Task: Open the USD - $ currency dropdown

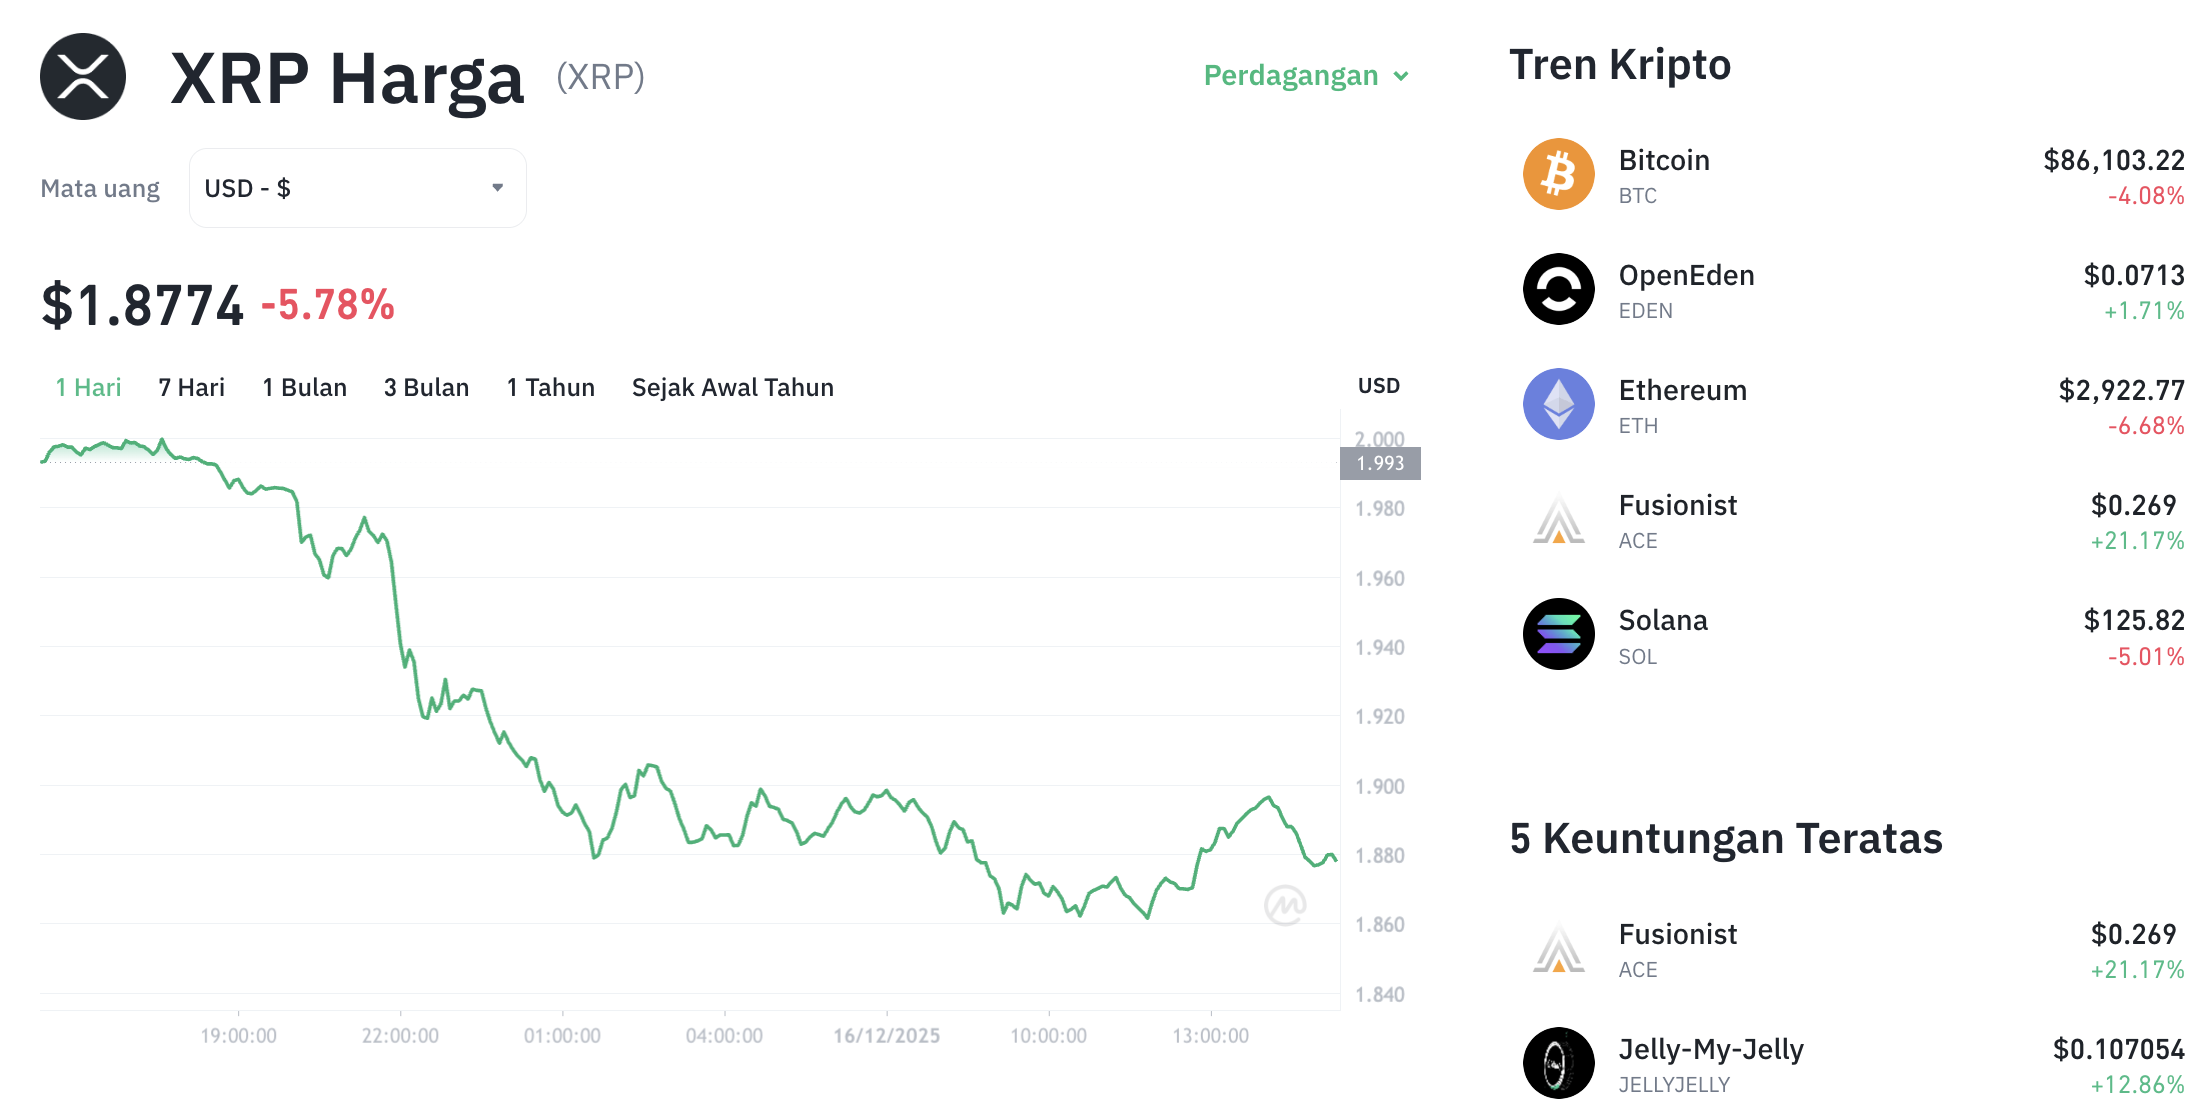Action: click(x=356, y=187)
